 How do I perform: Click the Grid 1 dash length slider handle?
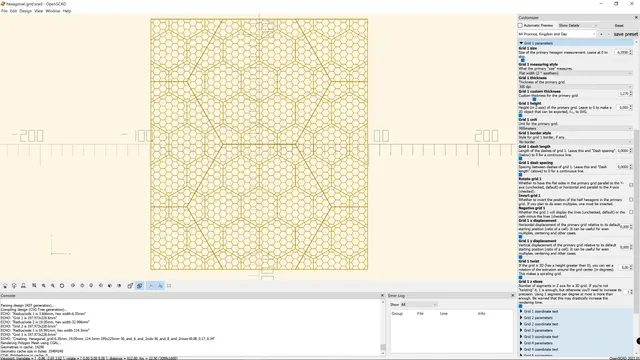point(520,158)
